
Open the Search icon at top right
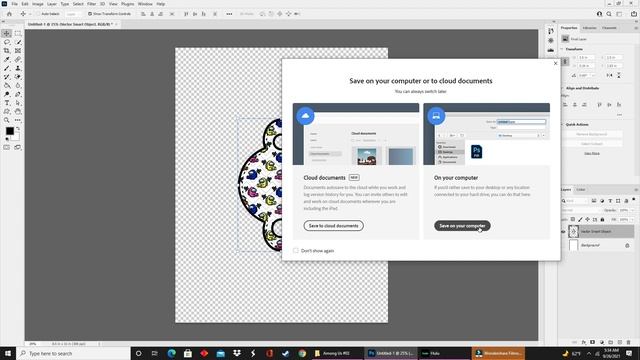[x=609, y=14]
